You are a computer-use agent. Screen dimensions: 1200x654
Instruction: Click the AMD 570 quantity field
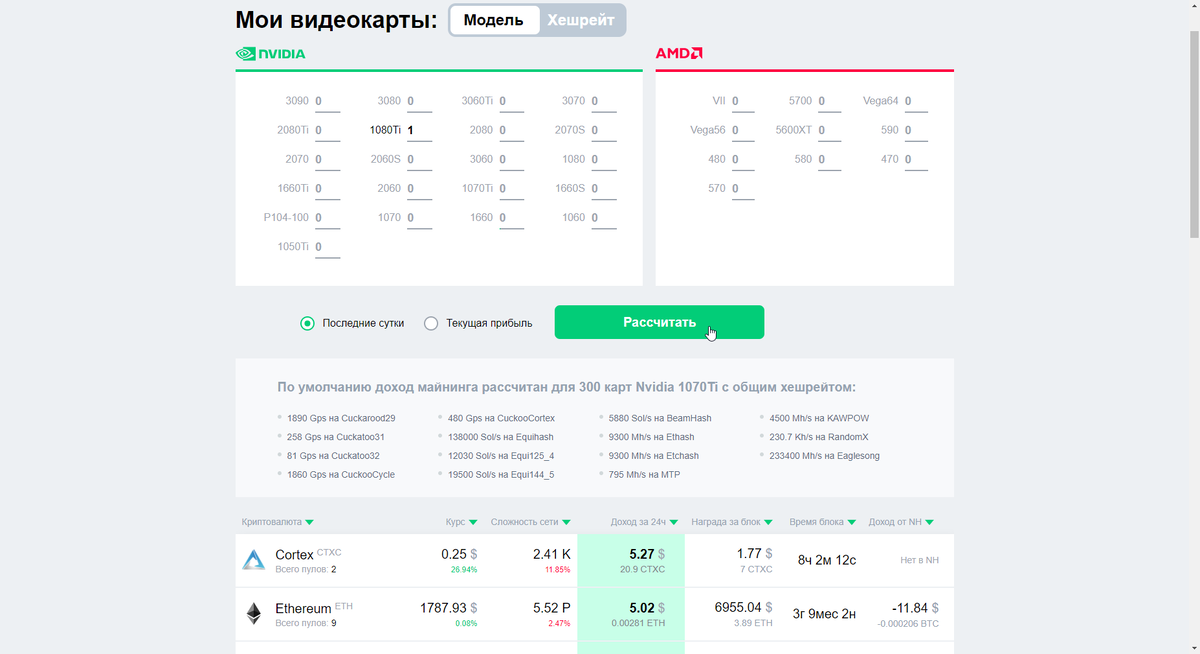pos(743,188)
